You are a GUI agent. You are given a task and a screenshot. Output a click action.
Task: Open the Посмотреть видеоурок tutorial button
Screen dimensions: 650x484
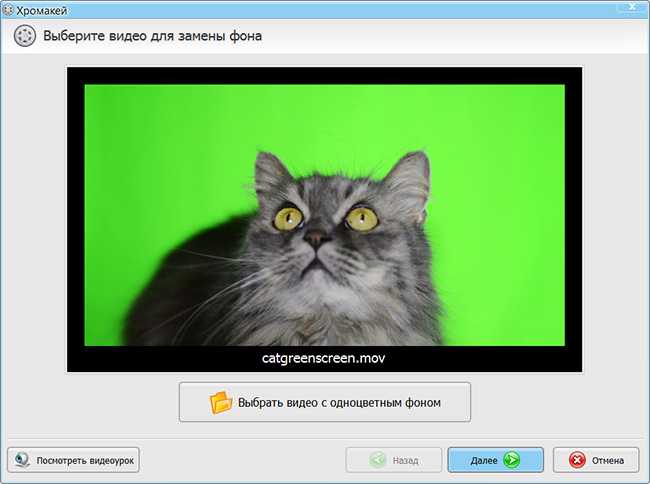coord(73,460)
